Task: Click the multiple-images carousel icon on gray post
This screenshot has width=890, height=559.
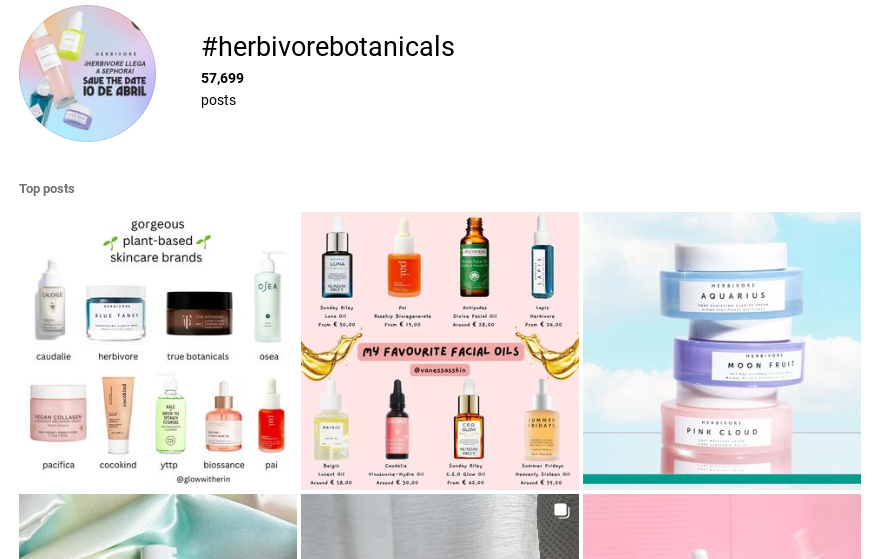Action: [x=561, y=511]
